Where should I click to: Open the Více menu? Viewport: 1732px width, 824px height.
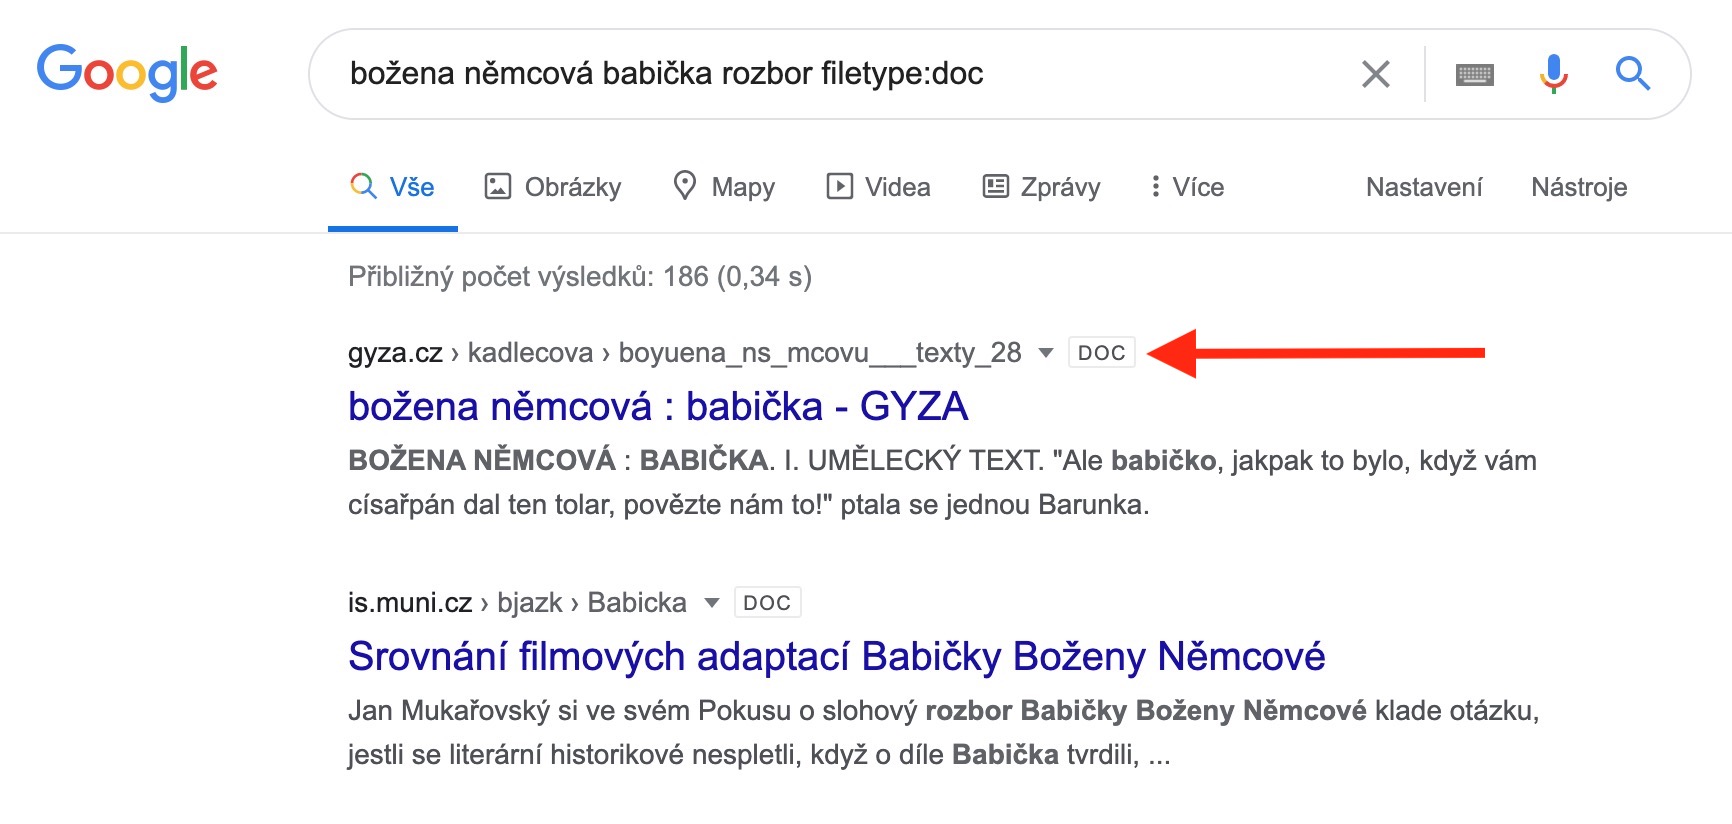1197,187
